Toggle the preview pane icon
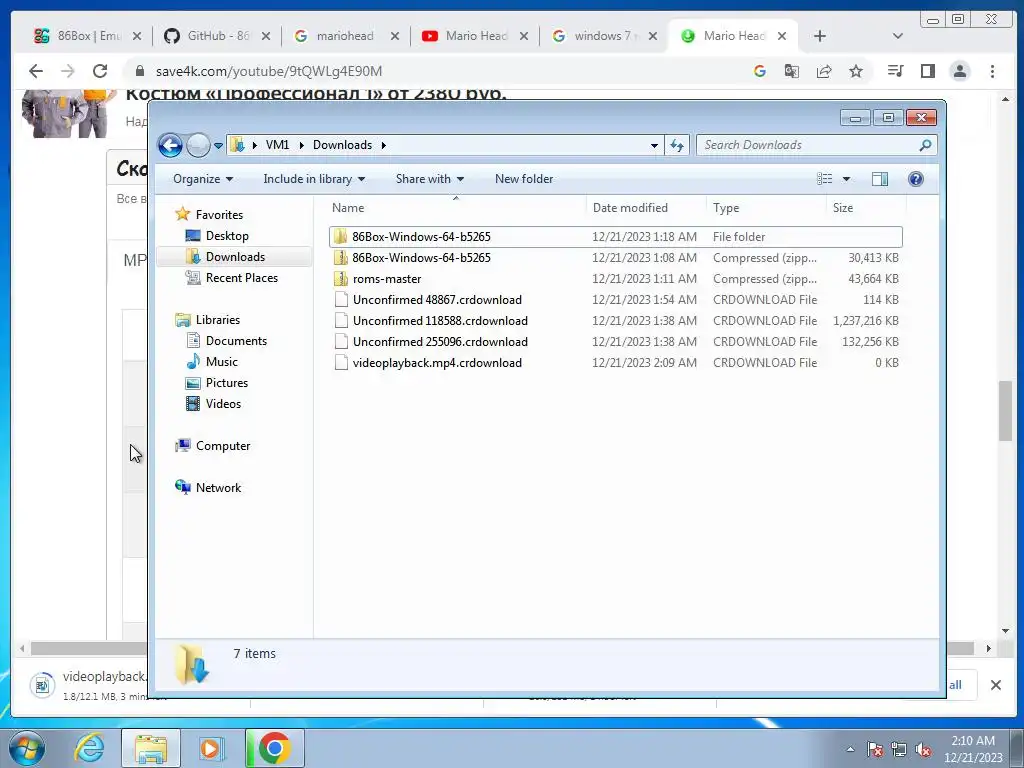The image size is (1024, 768). [880, 179]
